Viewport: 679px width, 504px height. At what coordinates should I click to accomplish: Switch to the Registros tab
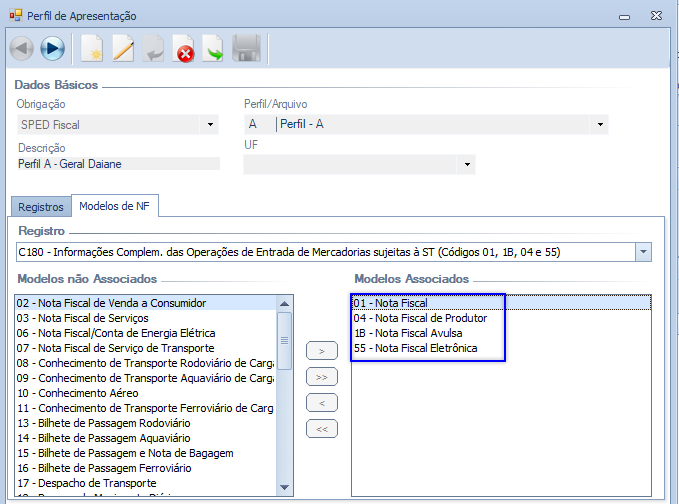[x=41, y=207]
